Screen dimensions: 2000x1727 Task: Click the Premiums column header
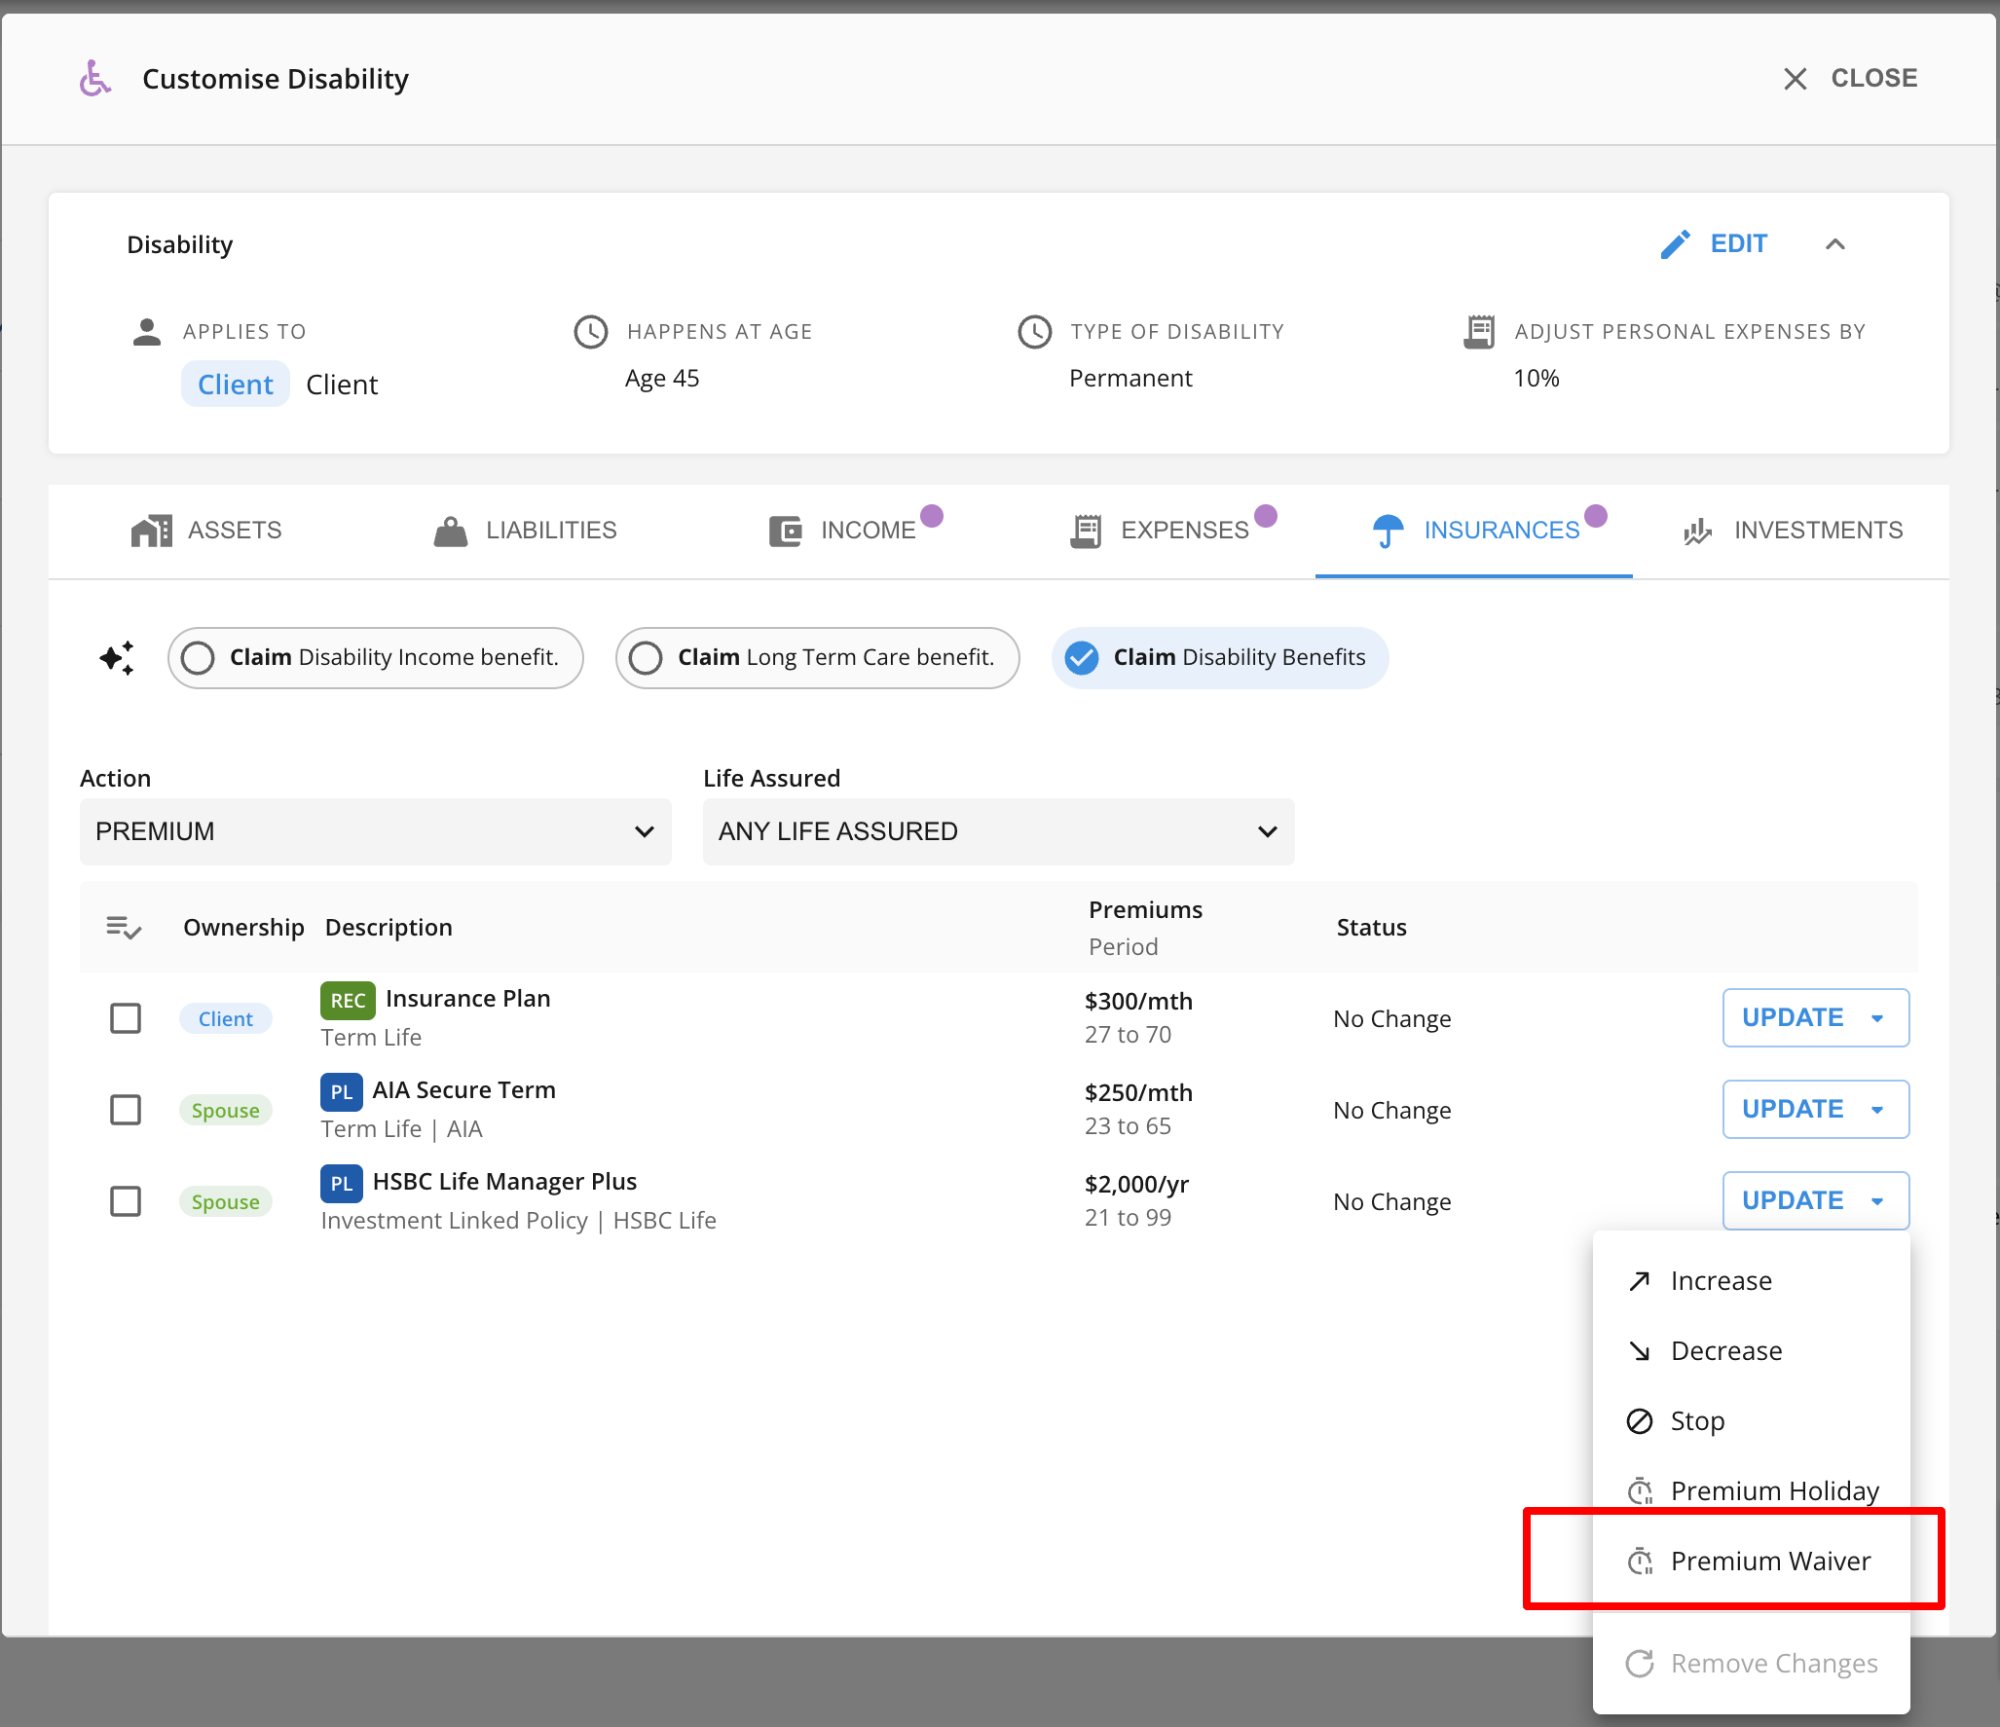coord(1146,910)
